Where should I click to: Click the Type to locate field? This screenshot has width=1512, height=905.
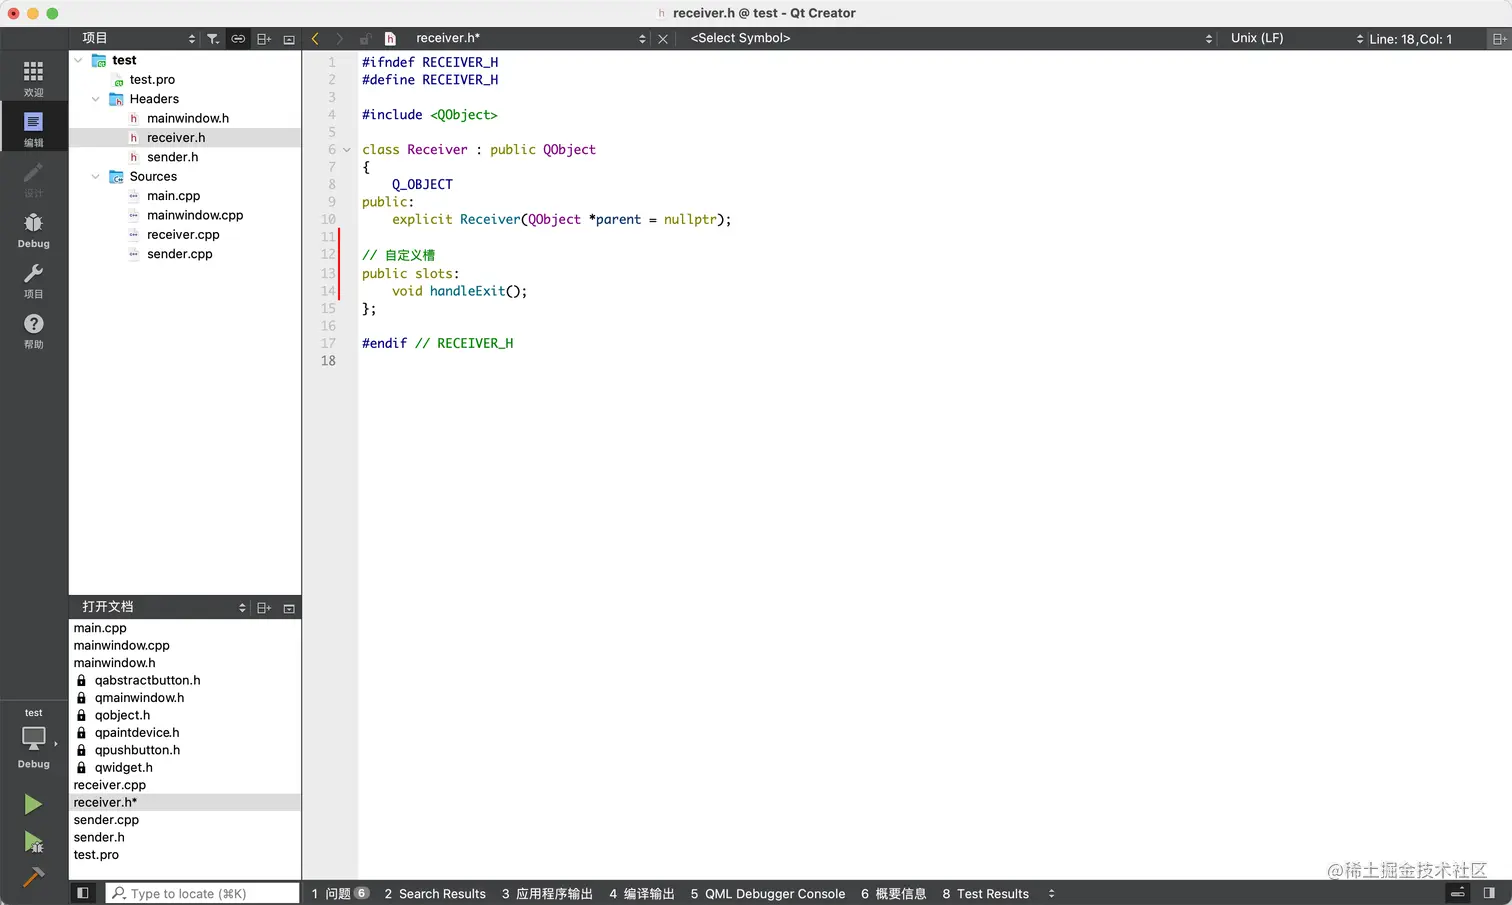pos(202,893)
